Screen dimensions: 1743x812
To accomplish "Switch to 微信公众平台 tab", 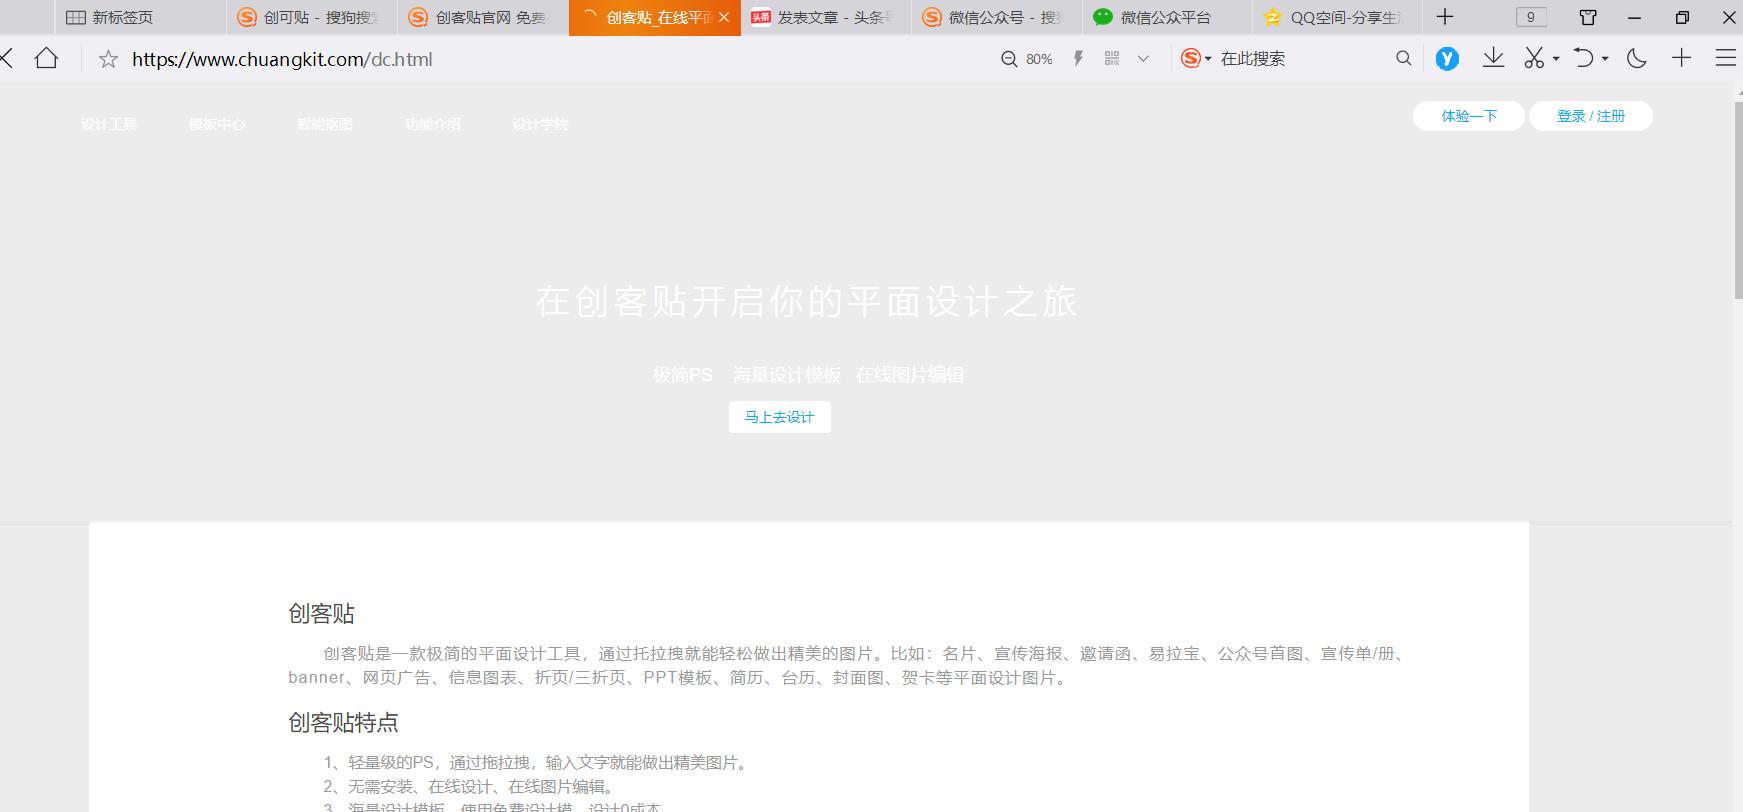I will (x=1168, y=18).
